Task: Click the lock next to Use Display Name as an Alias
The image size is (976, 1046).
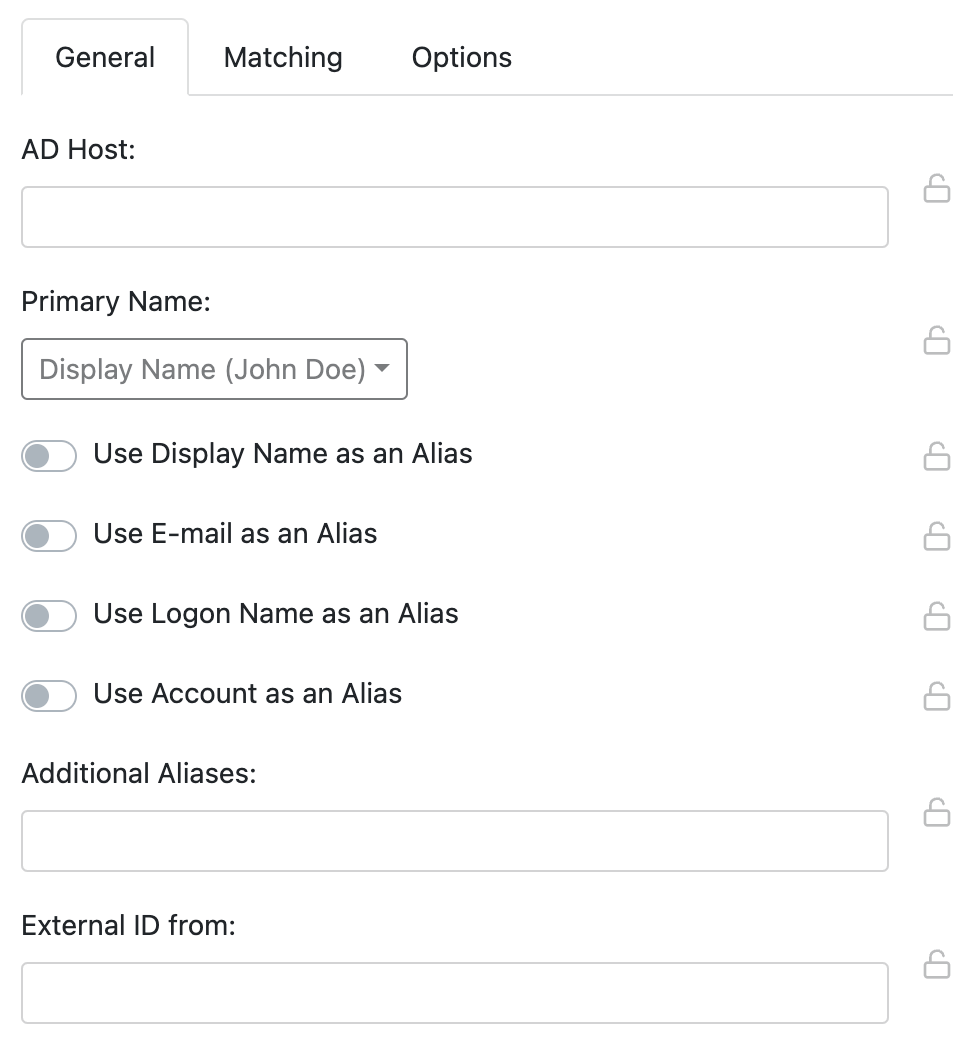Action: [x=937, y=458]
